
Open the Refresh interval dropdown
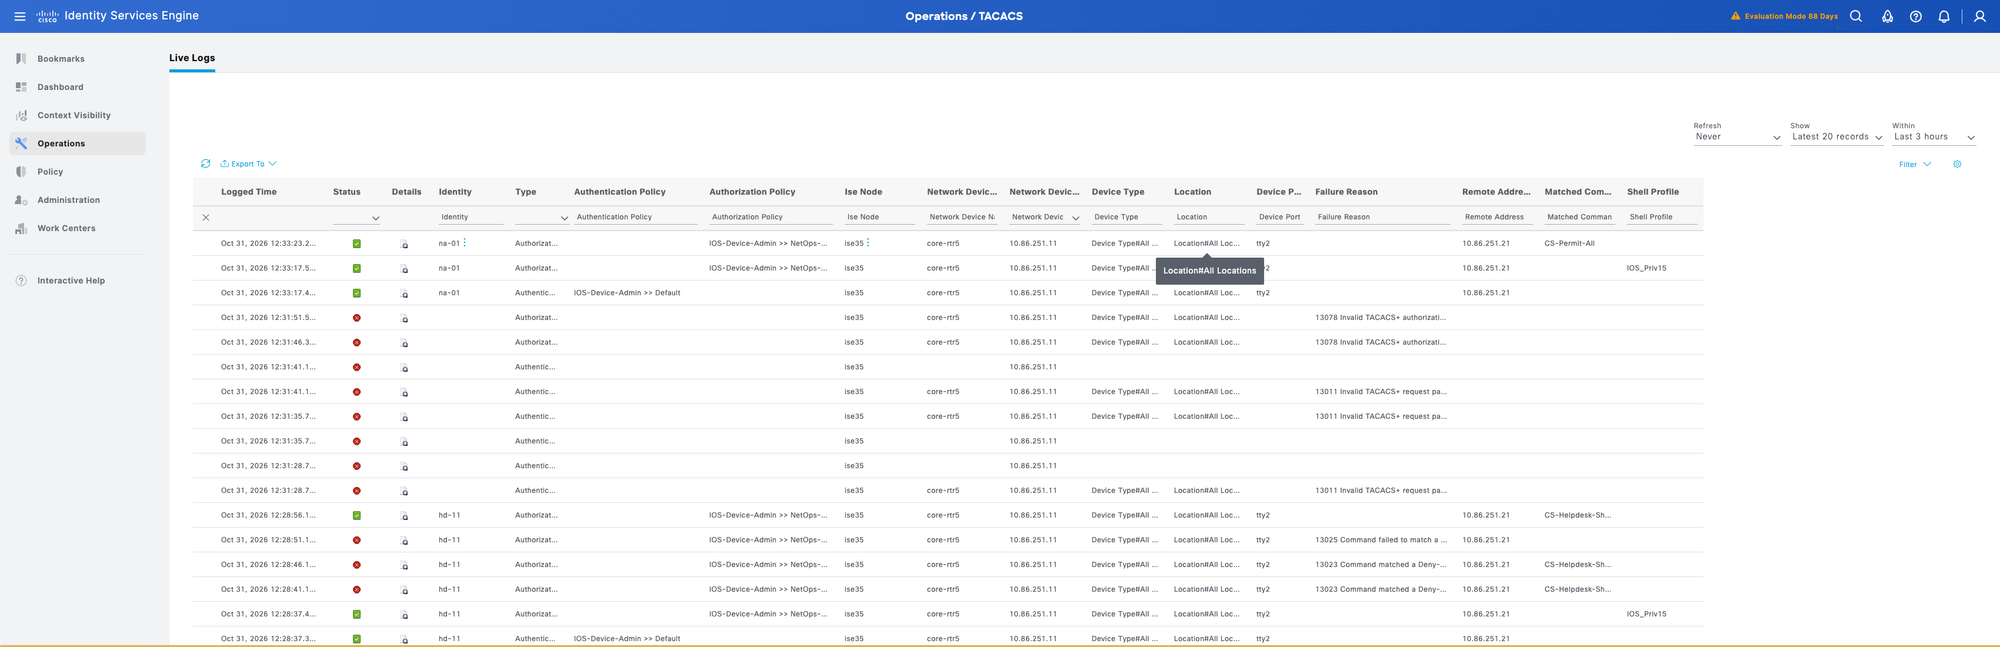click(x=1737, y=137)
